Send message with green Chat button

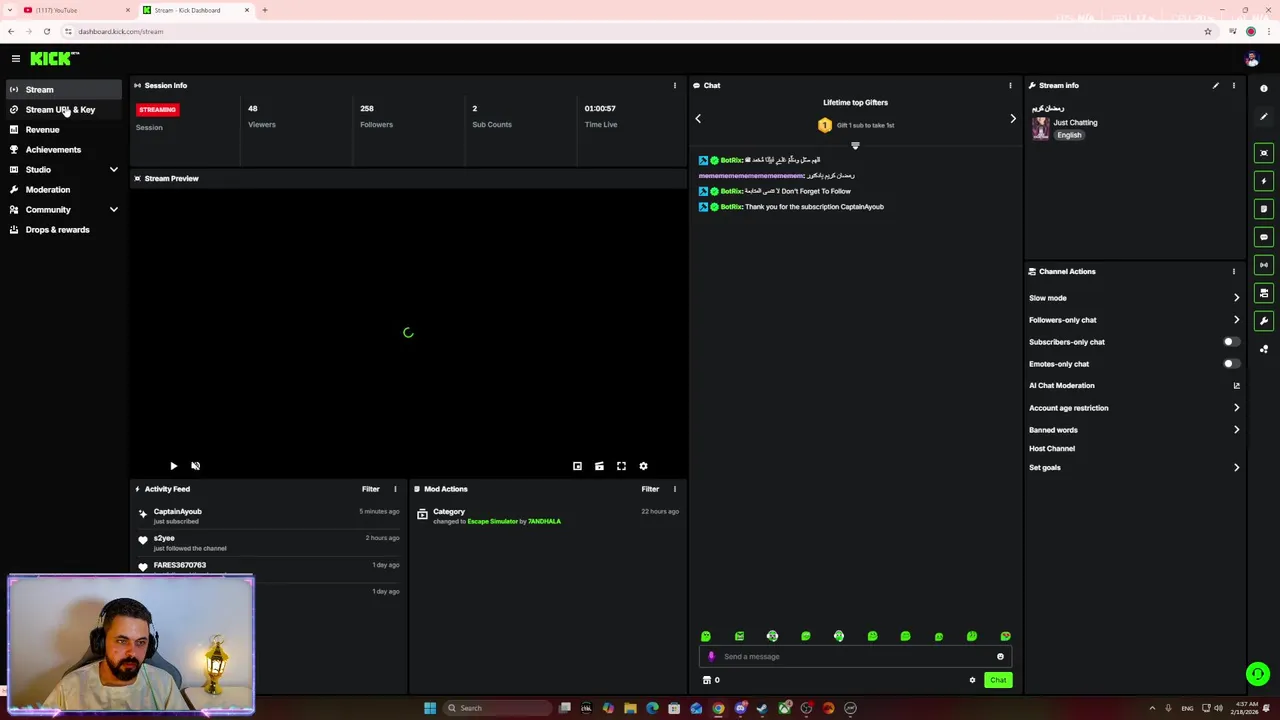(x=998, y=680)
